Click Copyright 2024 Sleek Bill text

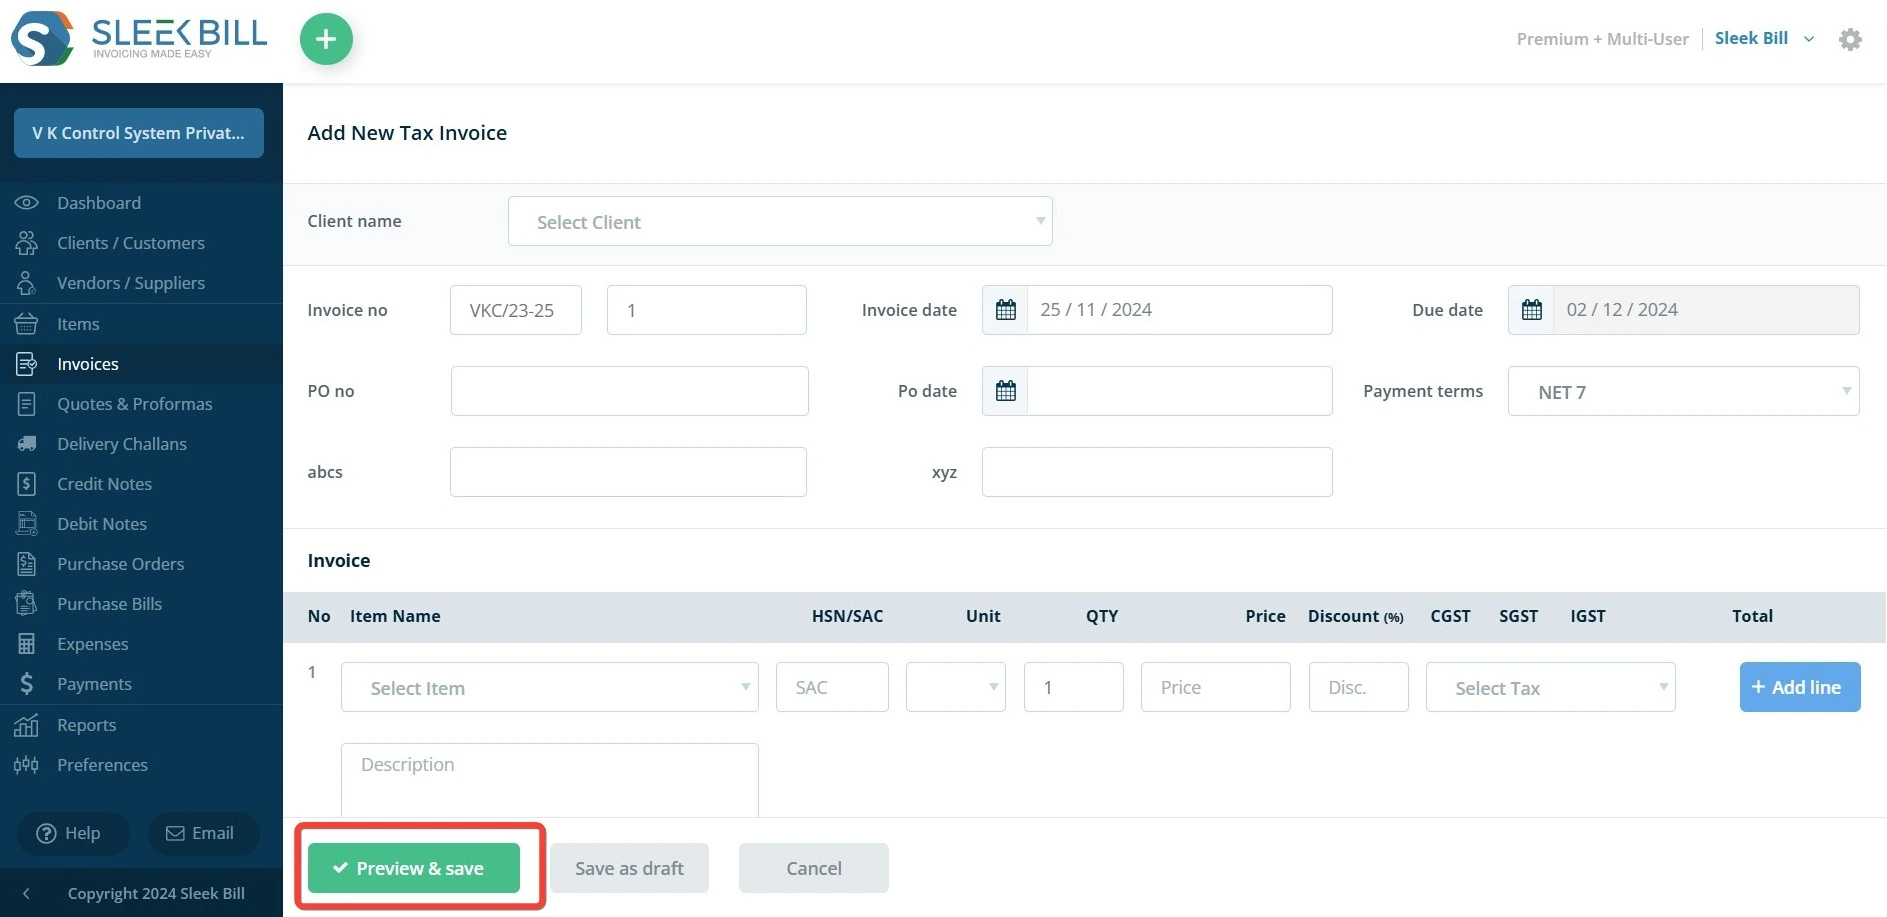point(156,893)
